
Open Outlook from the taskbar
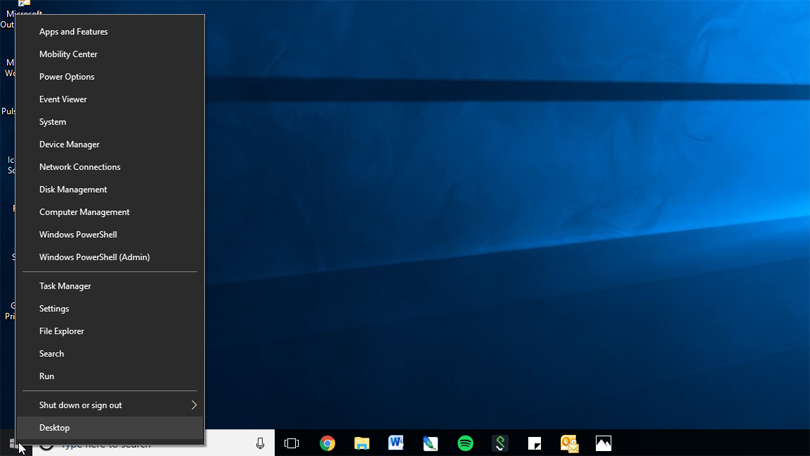click(569, 443)
